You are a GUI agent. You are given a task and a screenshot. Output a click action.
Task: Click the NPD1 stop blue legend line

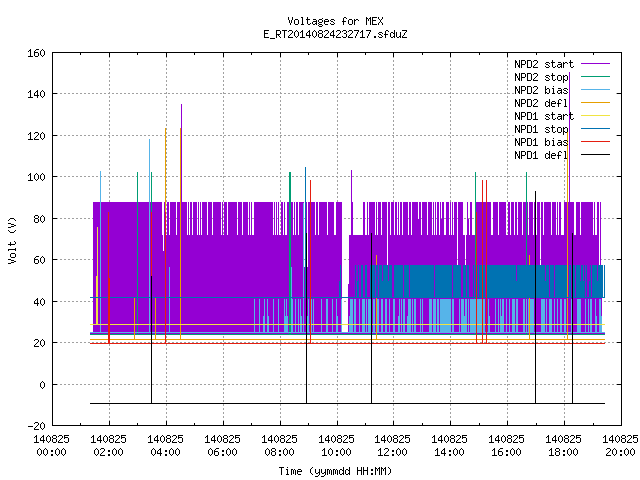595,129
